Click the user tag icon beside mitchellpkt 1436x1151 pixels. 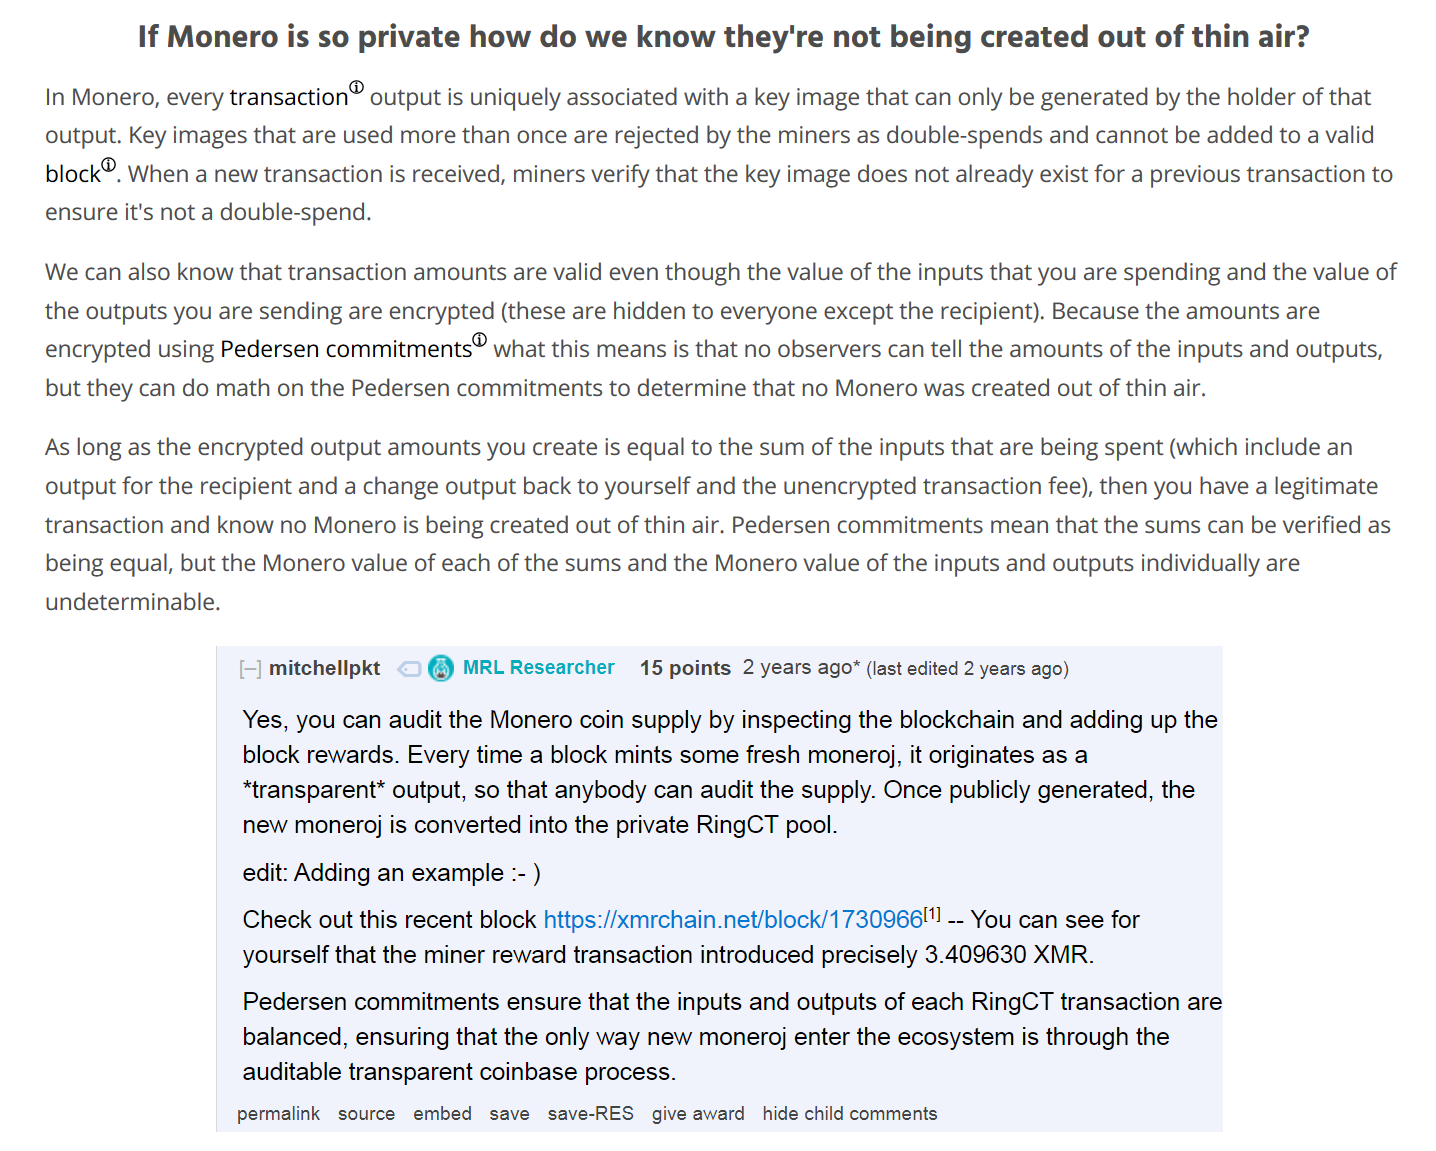pos(409,669)
